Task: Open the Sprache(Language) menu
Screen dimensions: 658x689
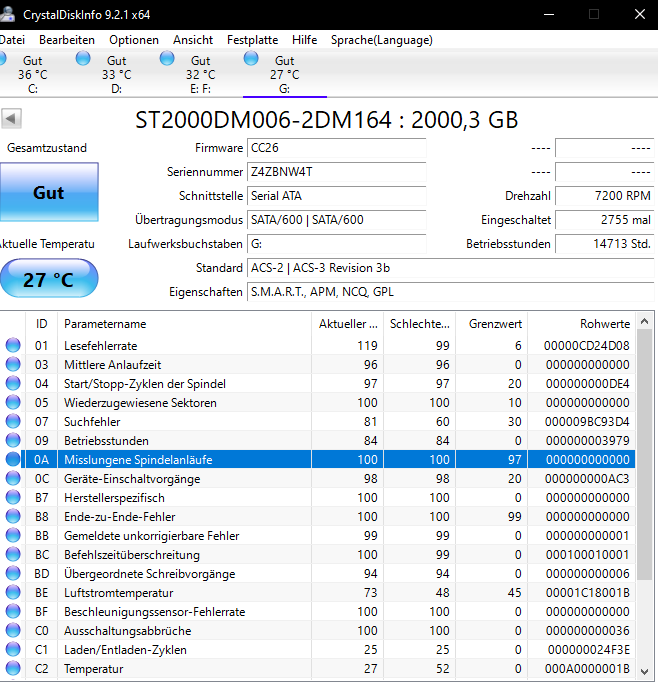Action: 382,40
